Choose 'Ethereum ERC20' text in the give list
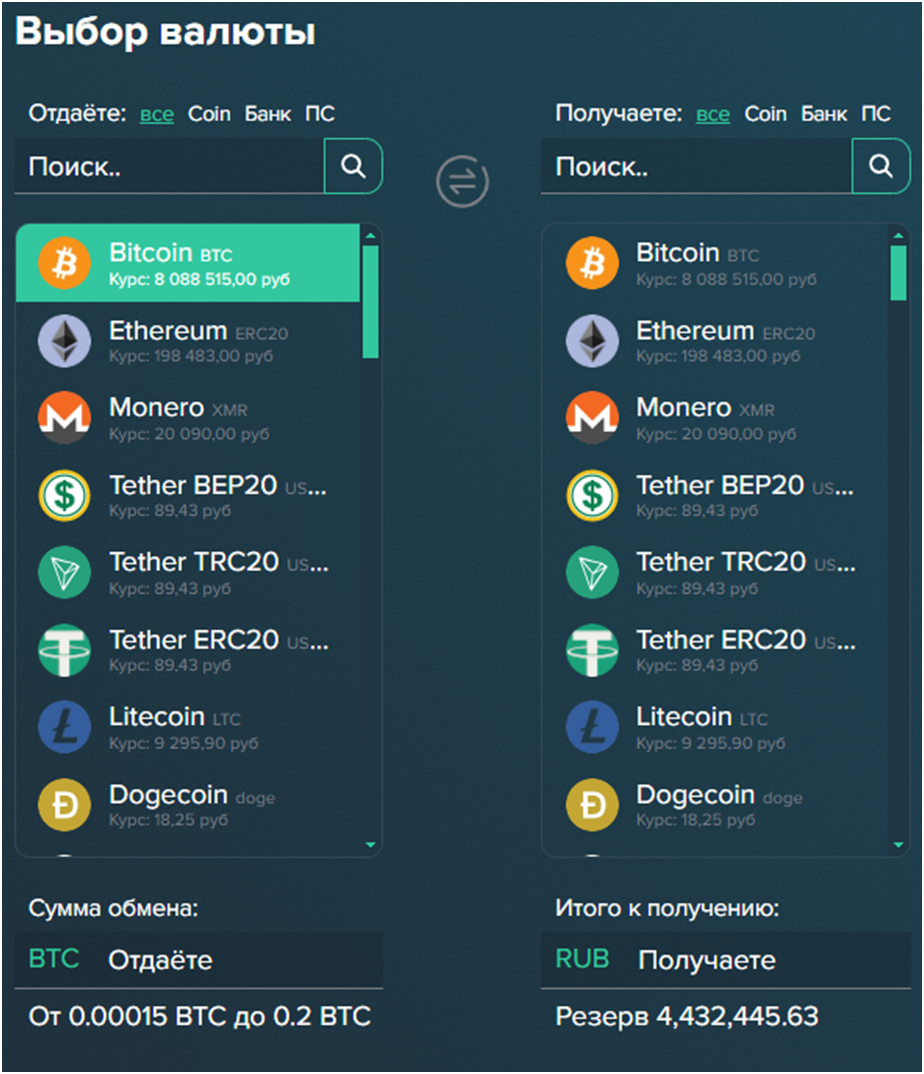 199,332
